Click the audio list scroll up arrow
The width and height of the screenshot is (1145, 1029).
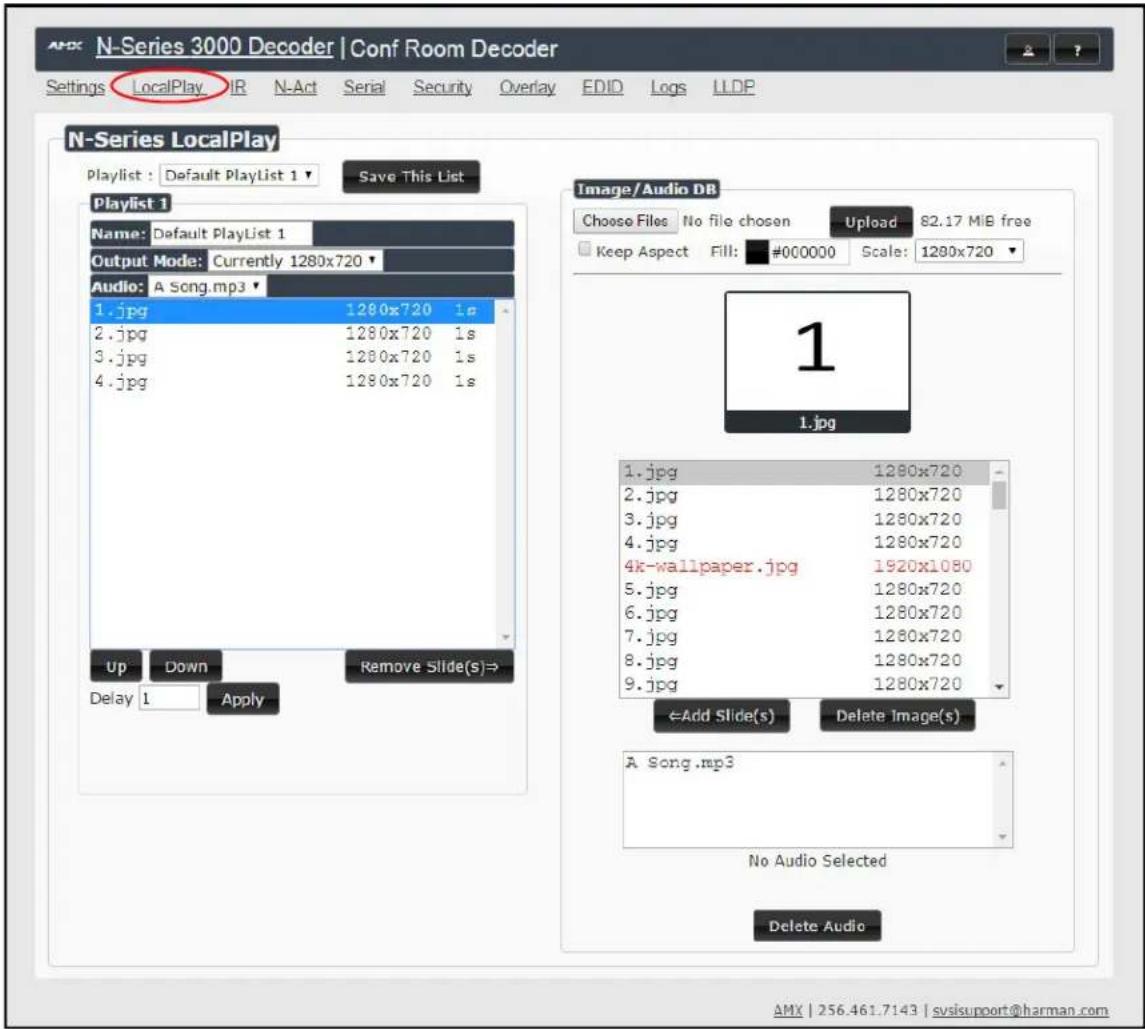click(1003, 763)
